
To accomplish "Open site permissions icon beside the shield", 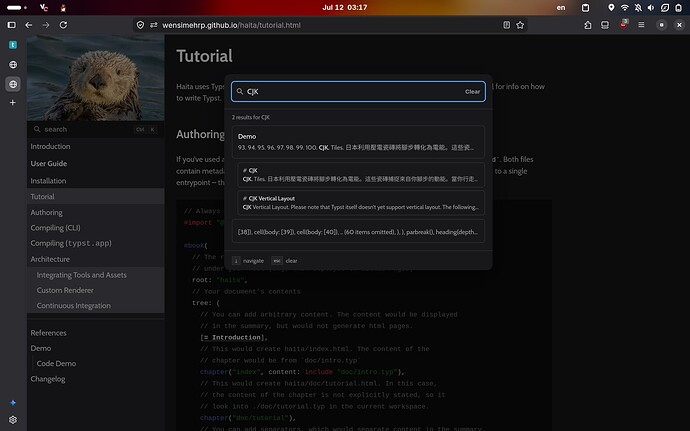I will point(154,25).
